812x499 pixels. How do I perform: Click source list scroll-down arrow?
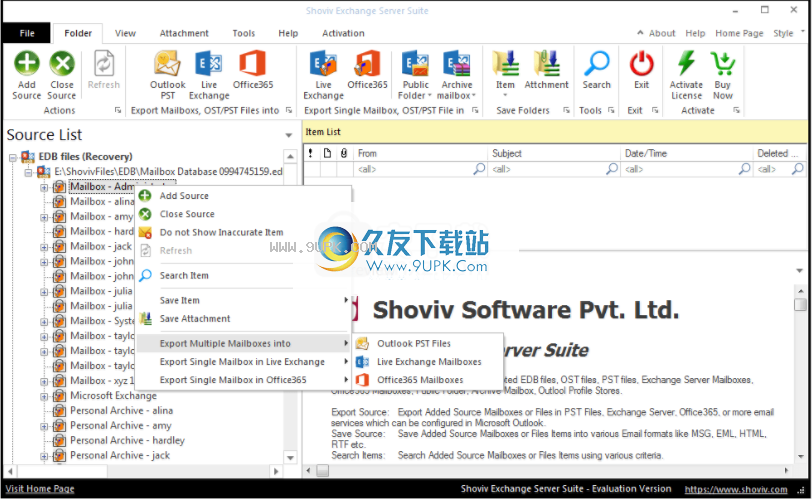[290, 458]
